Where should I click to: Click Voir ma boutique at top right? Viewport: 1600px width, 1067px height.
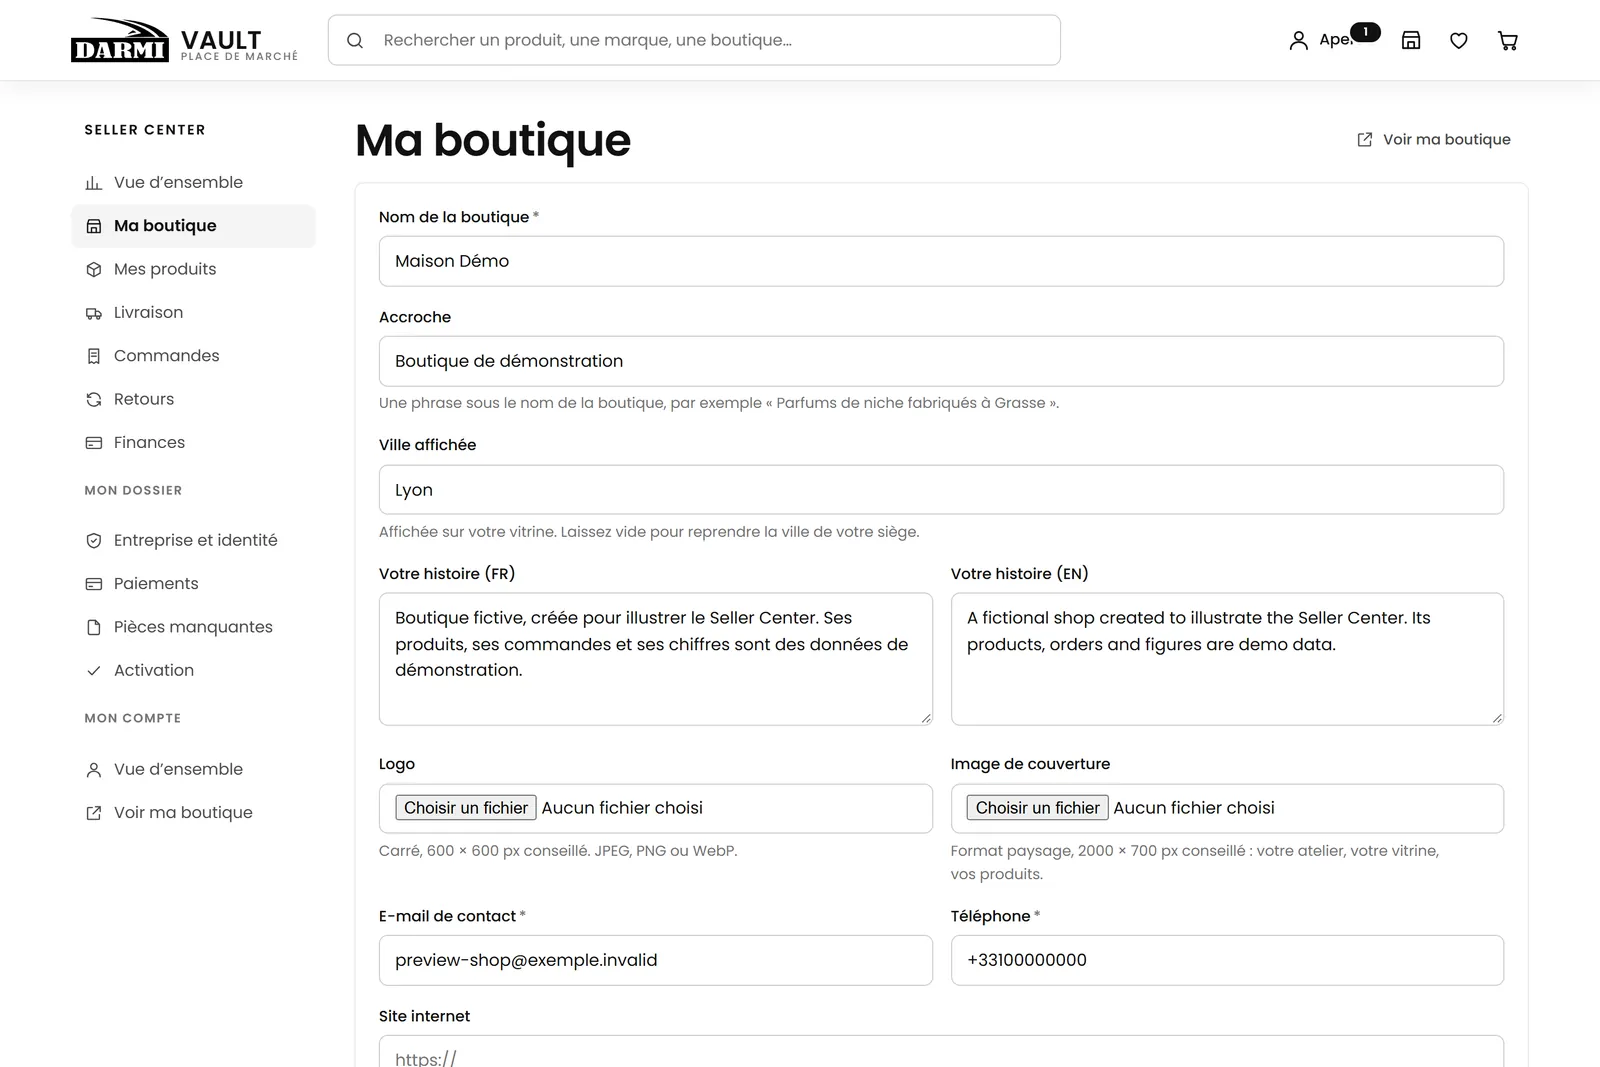click(1434, 140)
